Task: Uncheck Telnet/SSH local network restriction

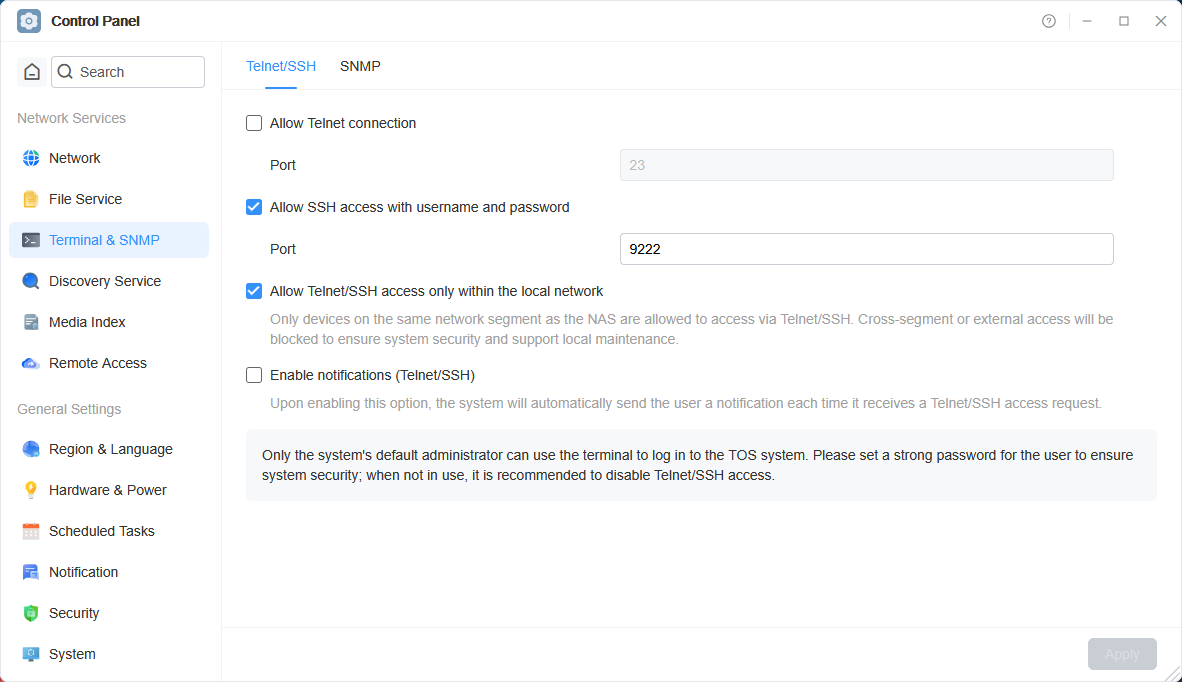Action: coord(254,291)
